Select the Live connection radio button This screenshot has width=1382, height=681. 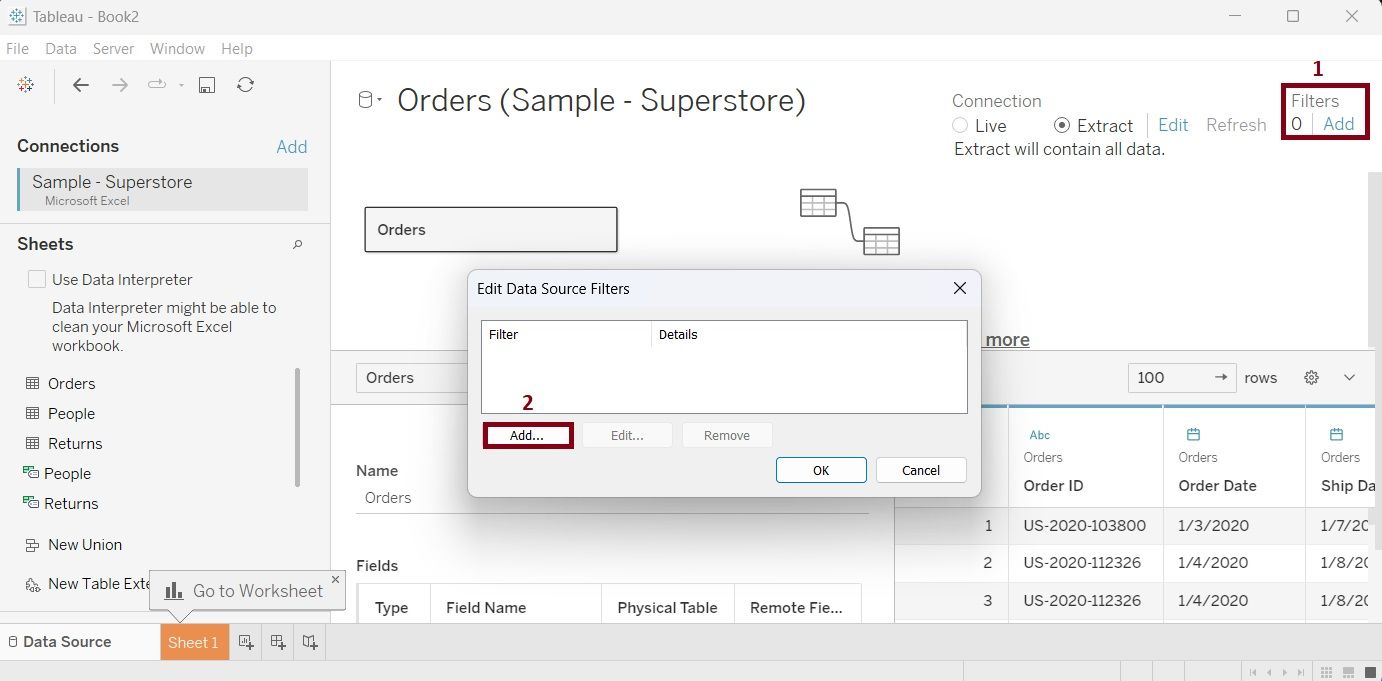(960, 125)
